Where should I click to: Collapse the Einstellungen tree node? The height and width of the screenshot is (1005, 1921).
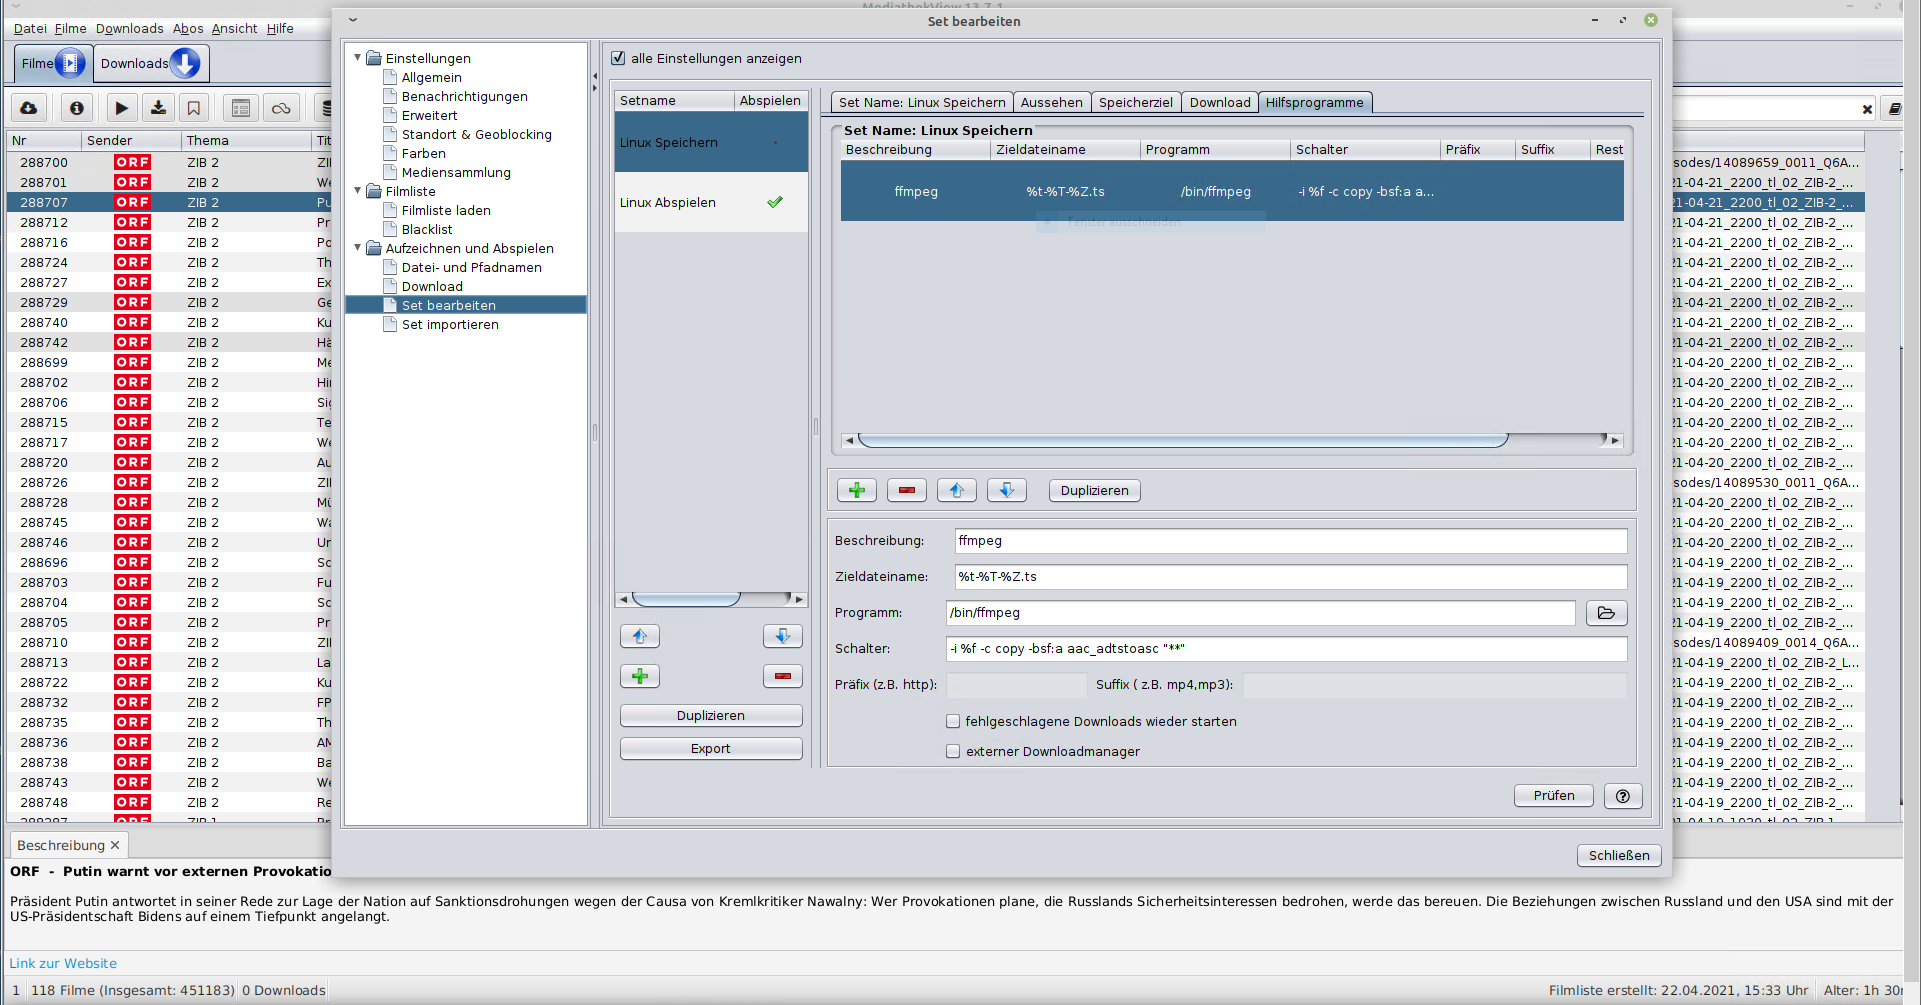coord(358,58)
